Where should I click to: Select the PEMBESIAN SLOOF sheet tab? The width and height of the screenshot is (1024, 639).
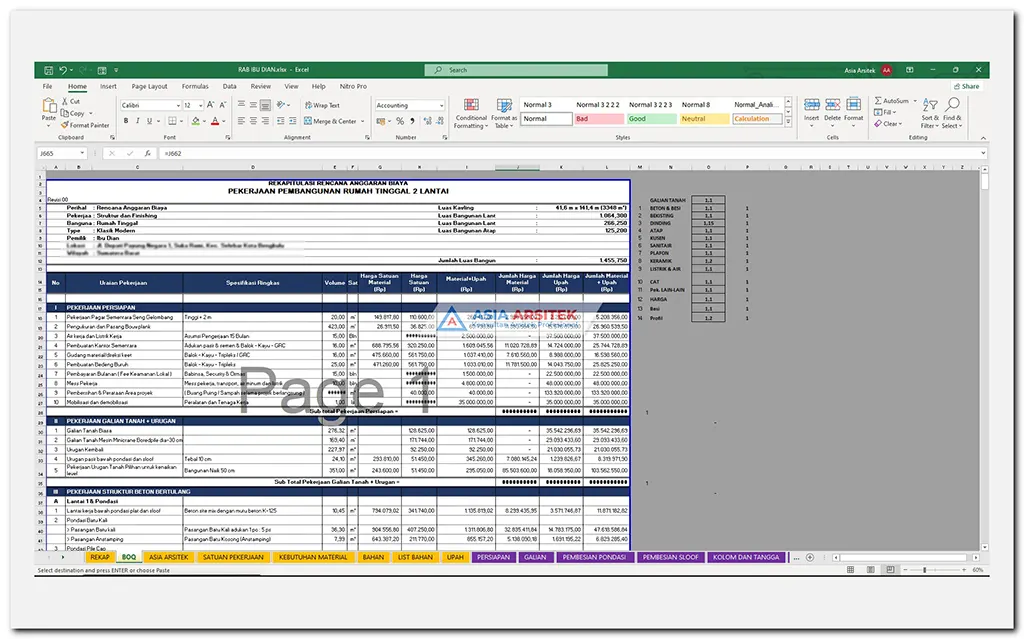[x=670, y=557]
